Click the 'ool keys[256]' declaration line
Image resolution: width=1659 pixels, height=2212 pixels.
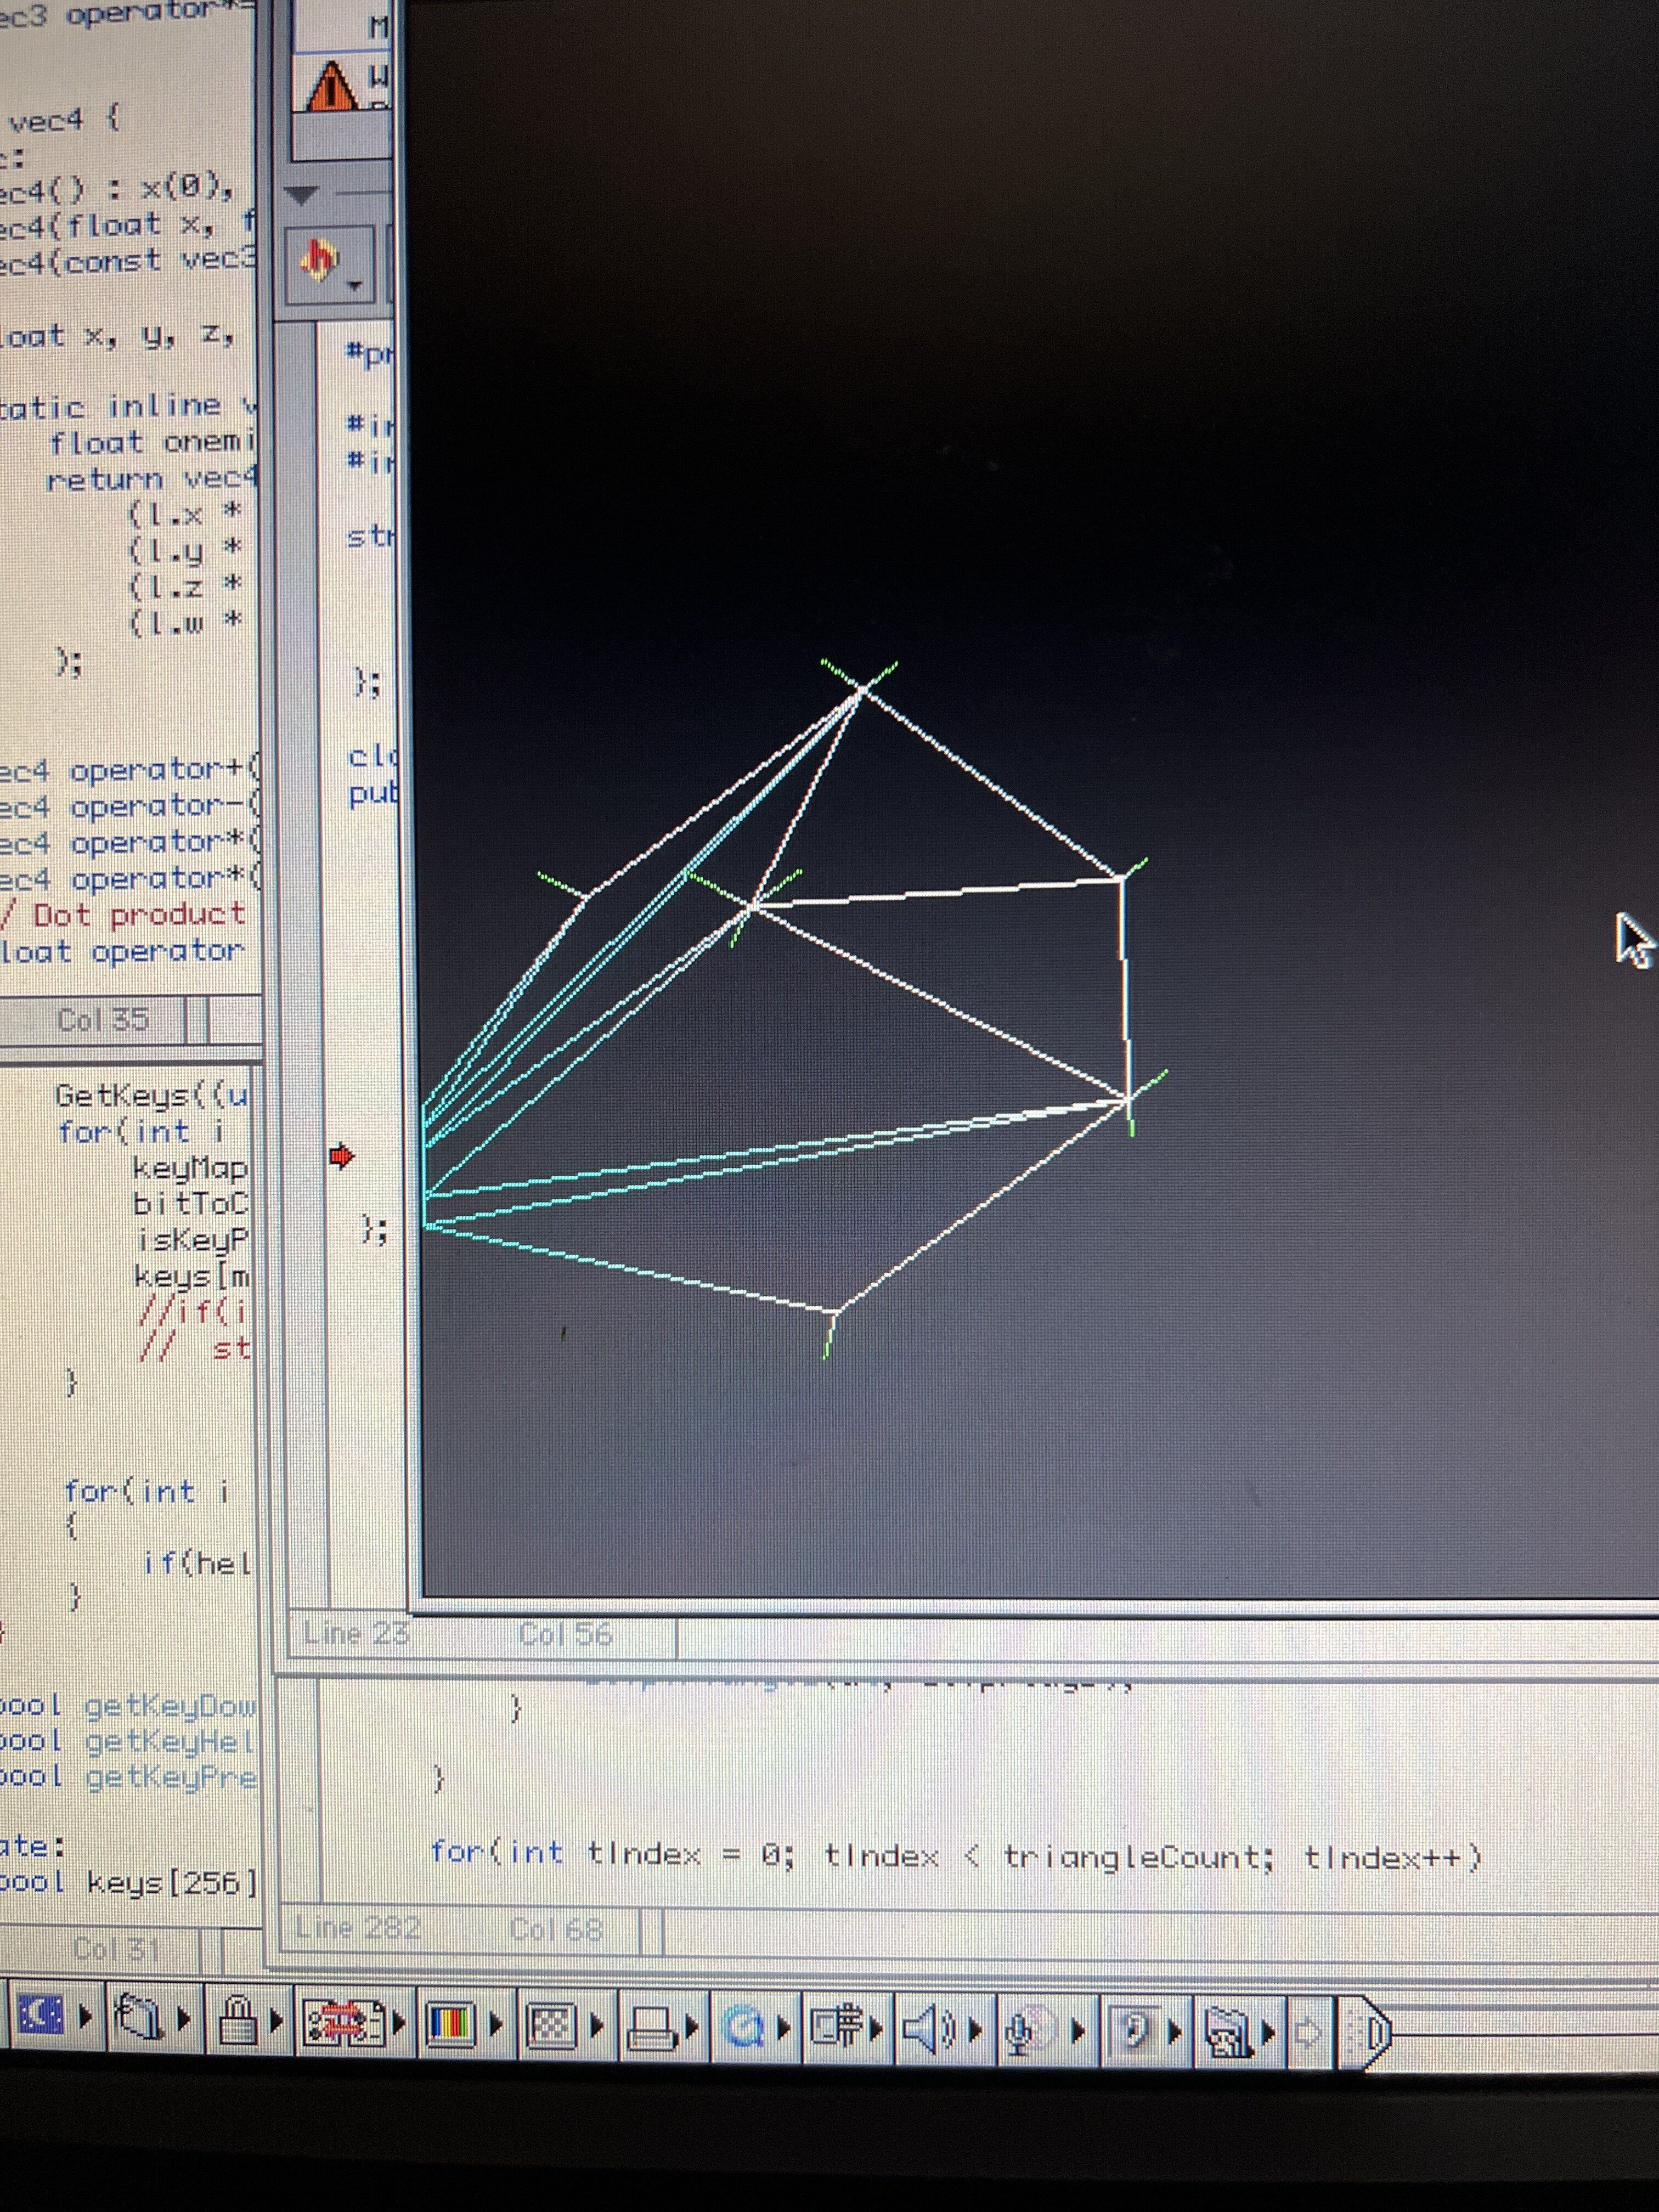coord(128,1883)
